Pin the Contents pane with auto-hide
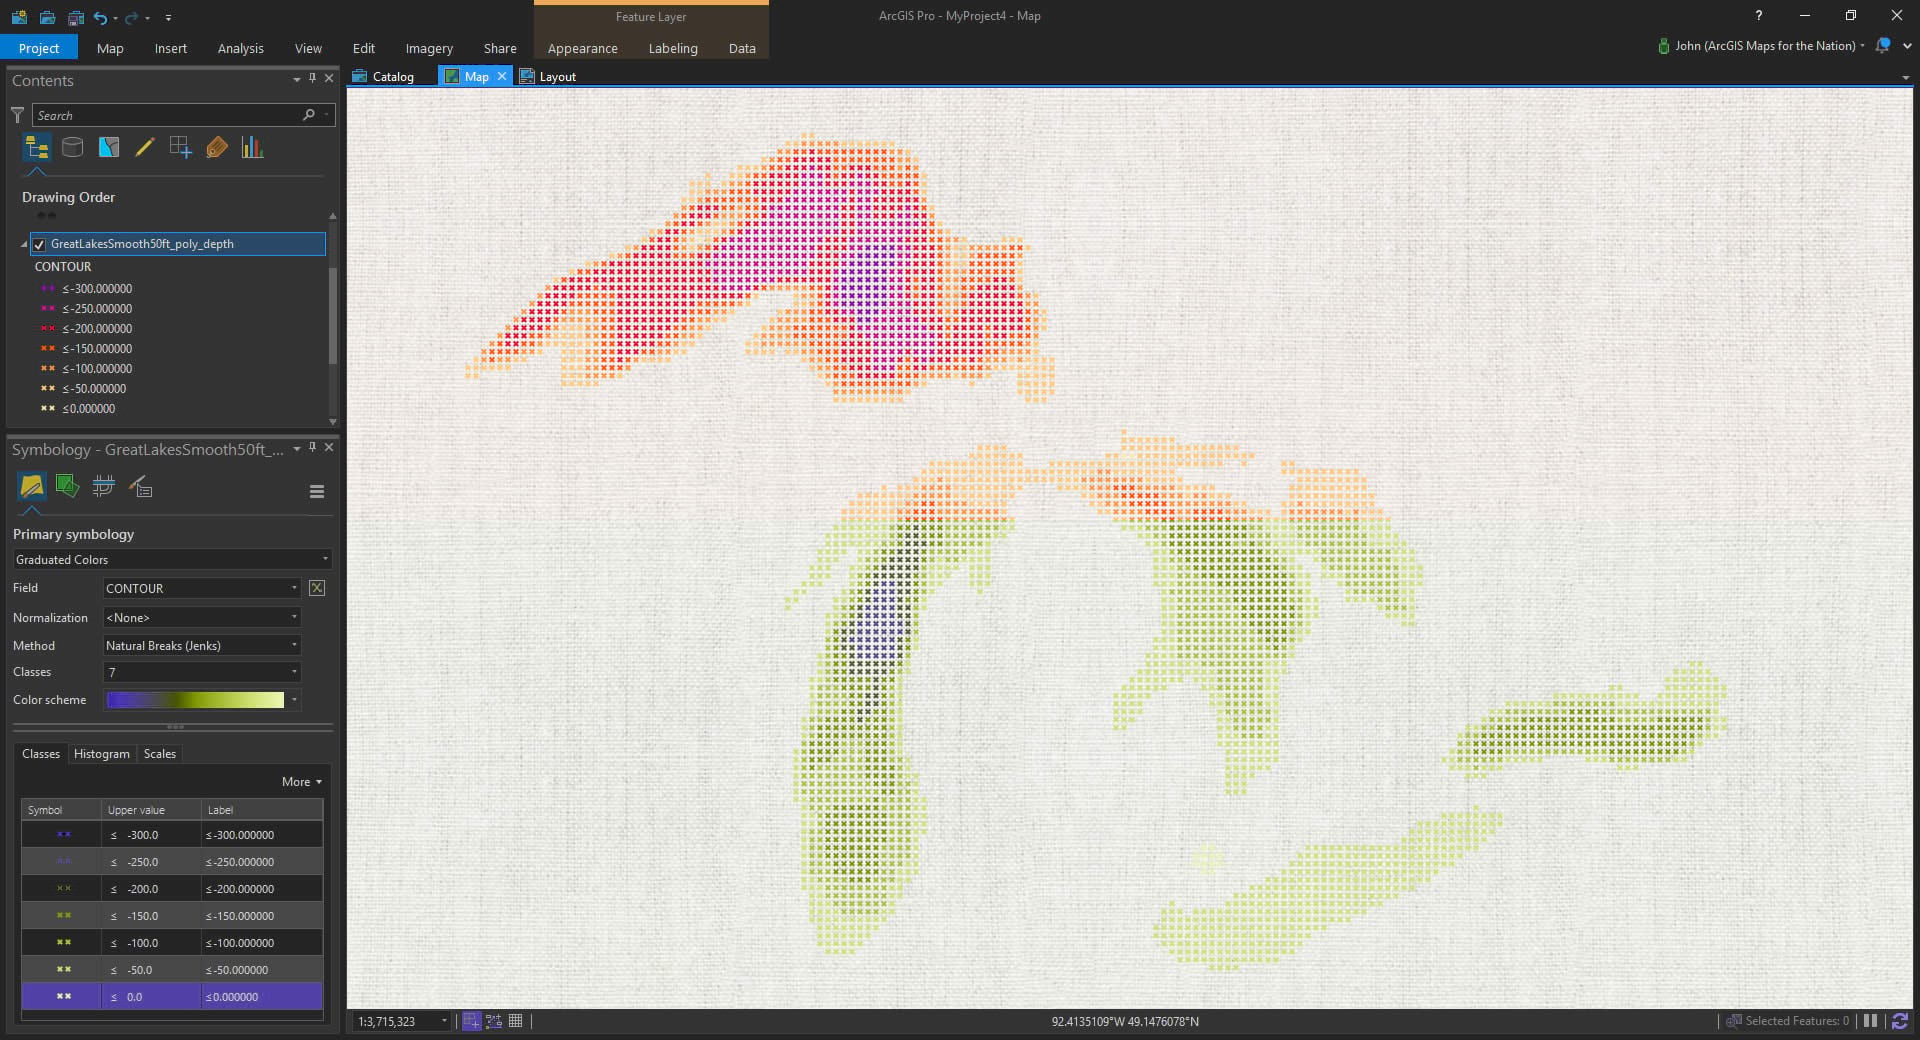Viewport: 1920px width, 1040px height. click(312, 78)
